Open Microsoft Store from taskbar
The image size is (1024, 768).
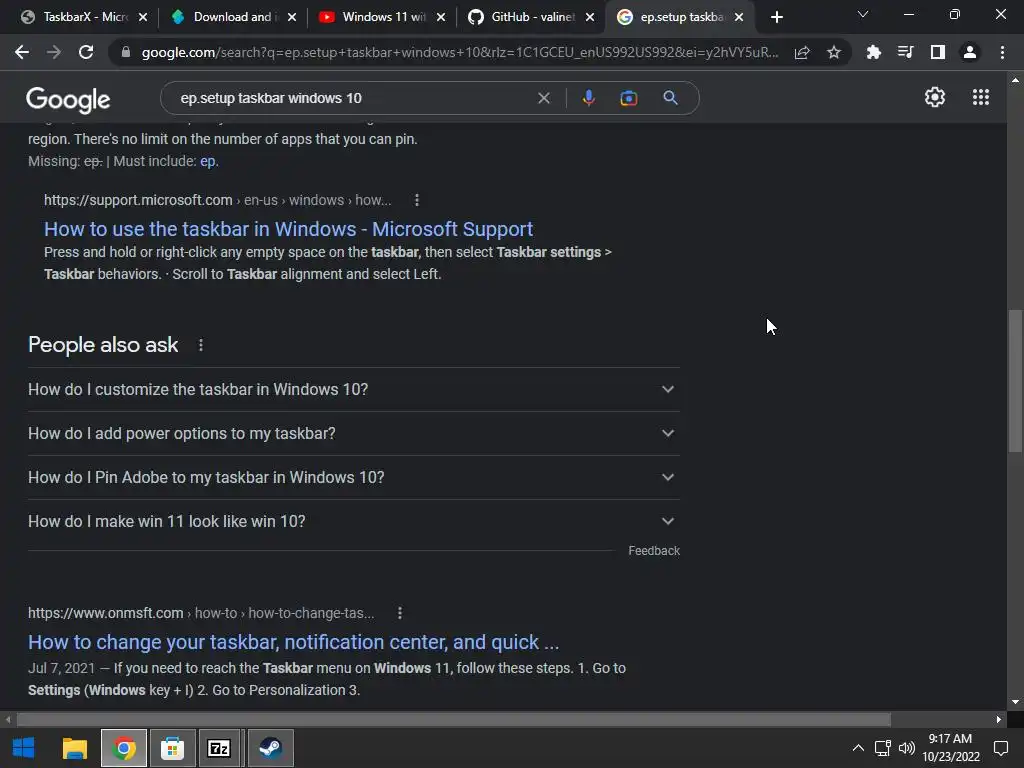click(172, 748)
